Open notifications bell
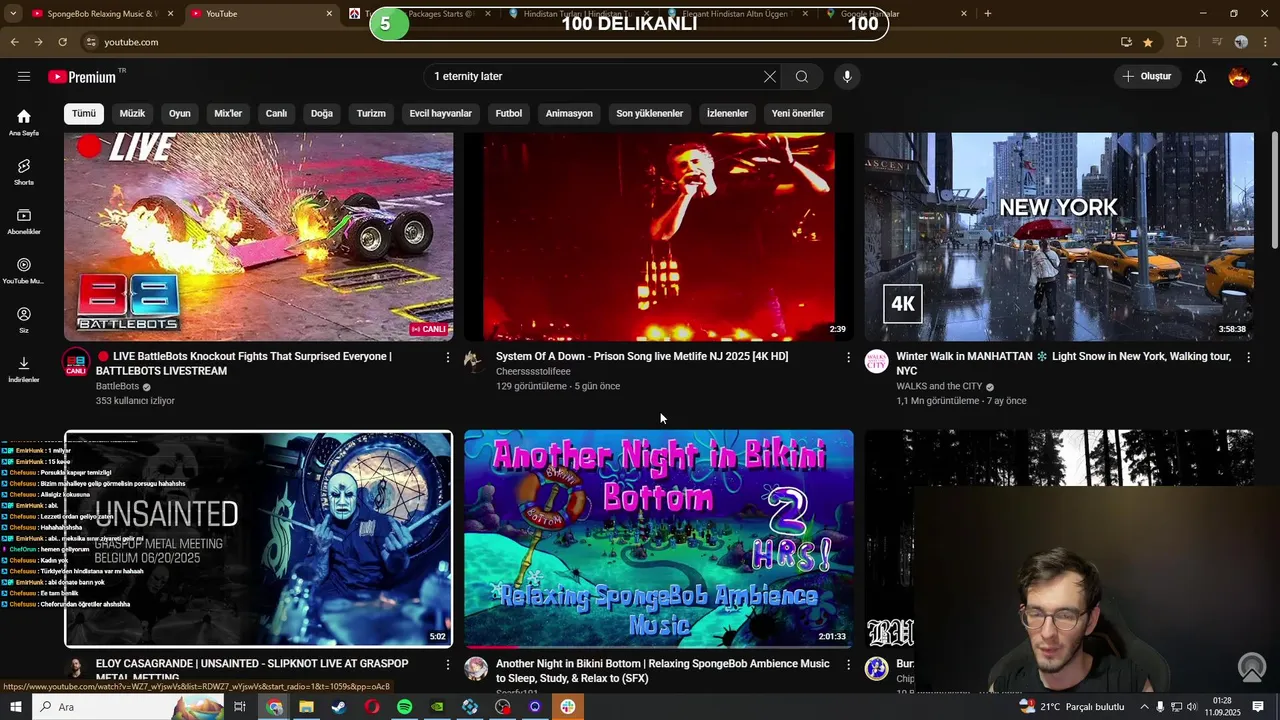Image resolution: width=1280 pixels, height=720 pixels. click(1200, 76)
